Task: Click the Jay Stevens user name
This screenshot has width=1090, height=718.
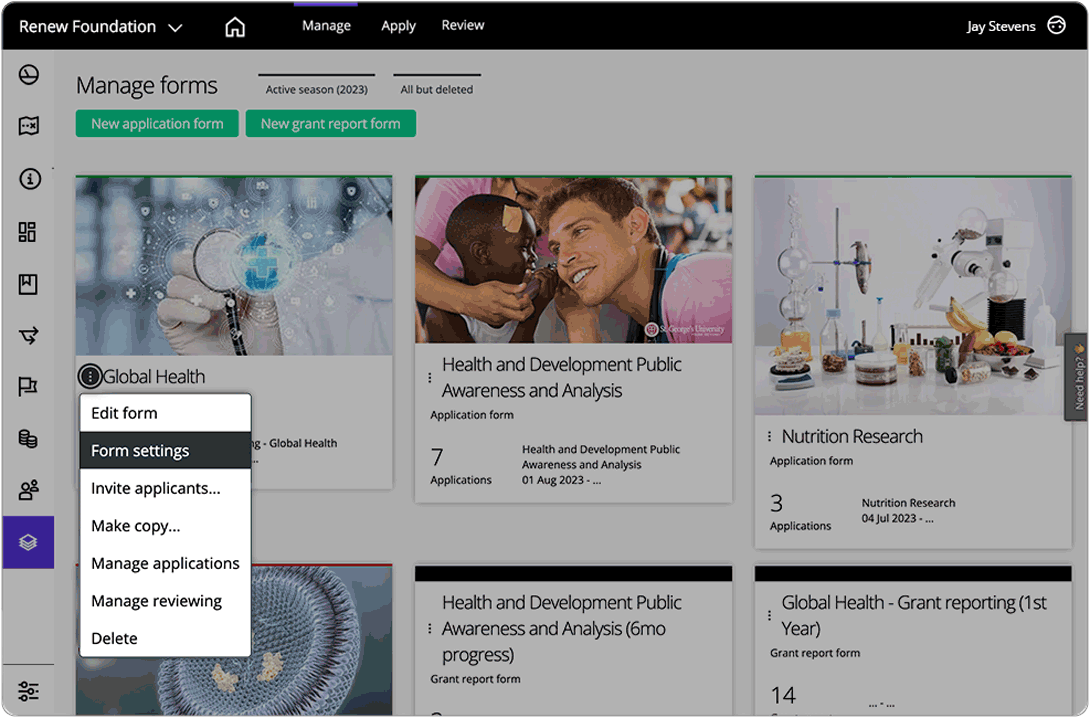Action: (x=1001, y=26)
